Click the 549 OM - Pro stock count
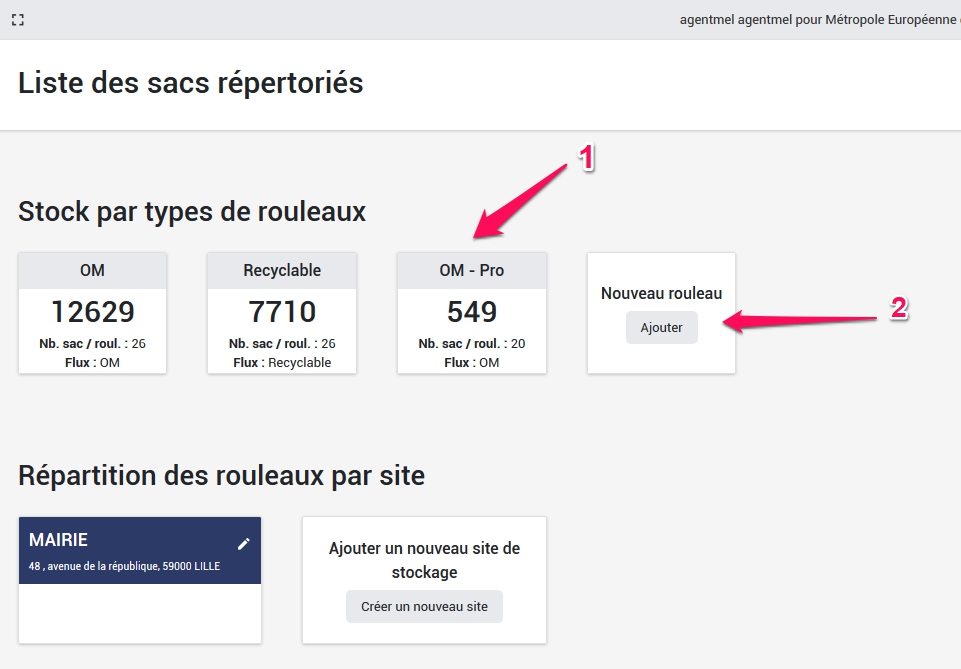Image resolution: width=961 pixels, height=669 pixels. (x=471, y=311)
